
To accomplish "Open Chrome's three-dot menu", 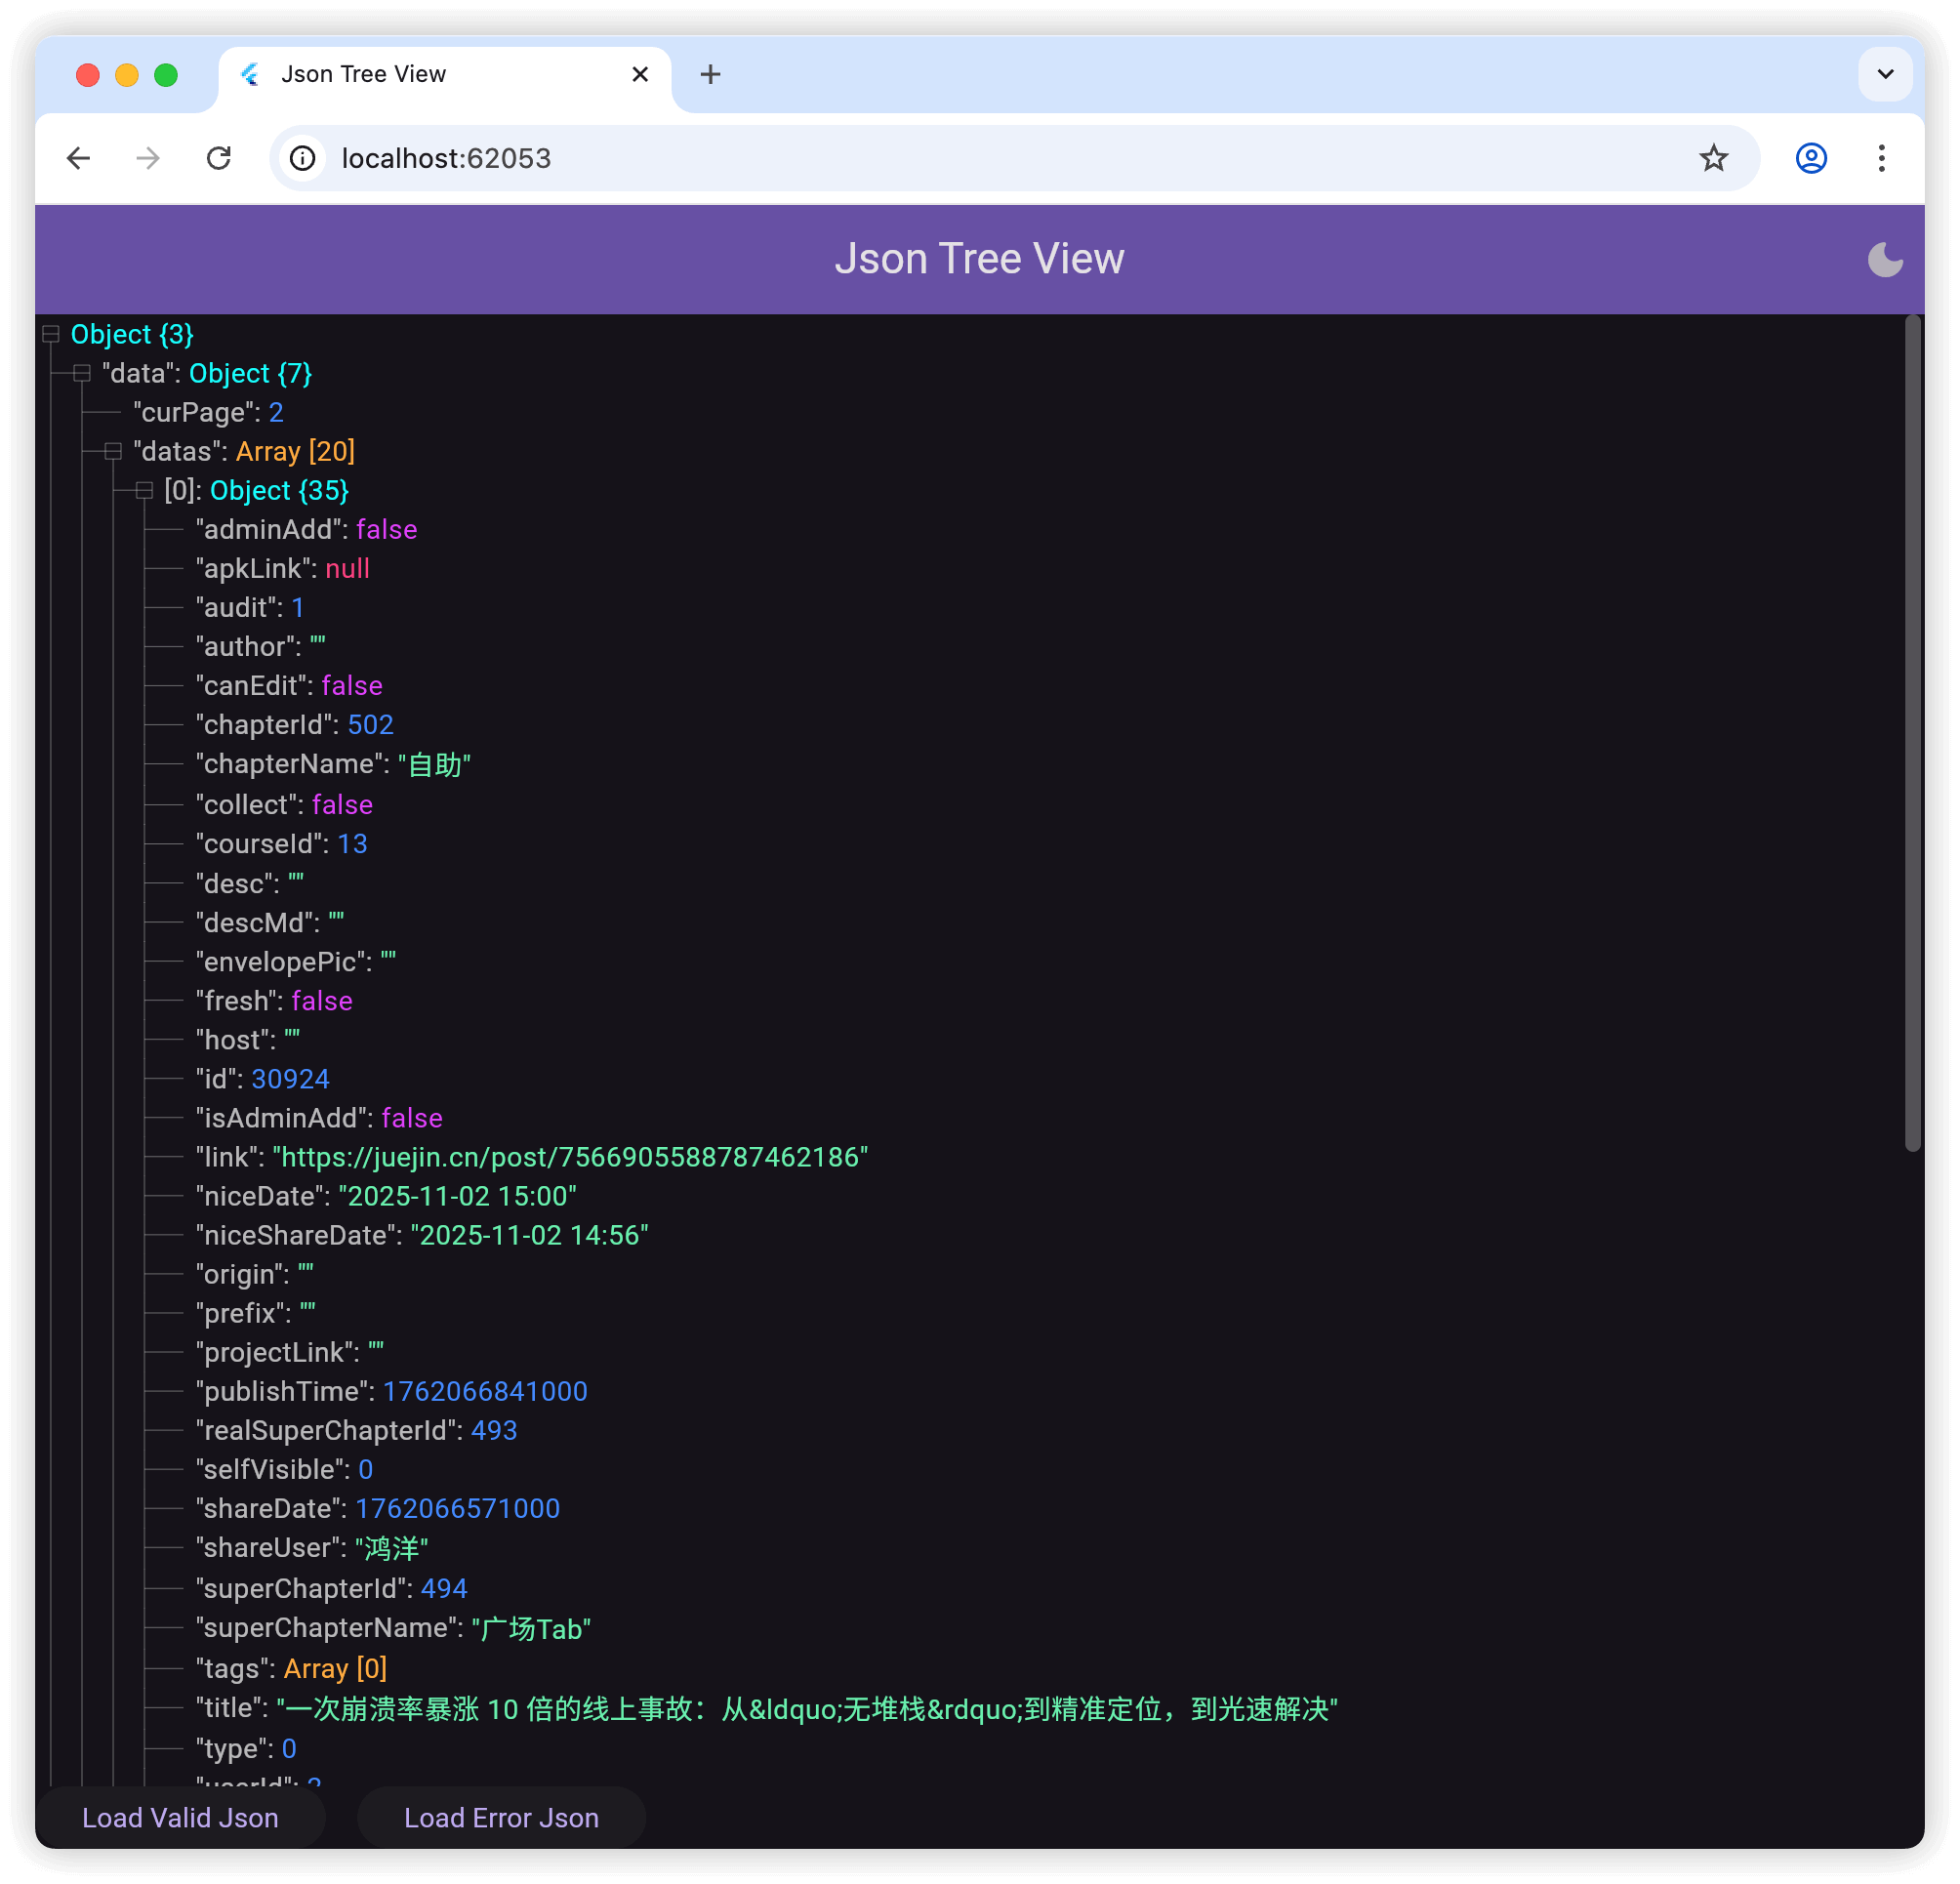I will (1882, 158).
